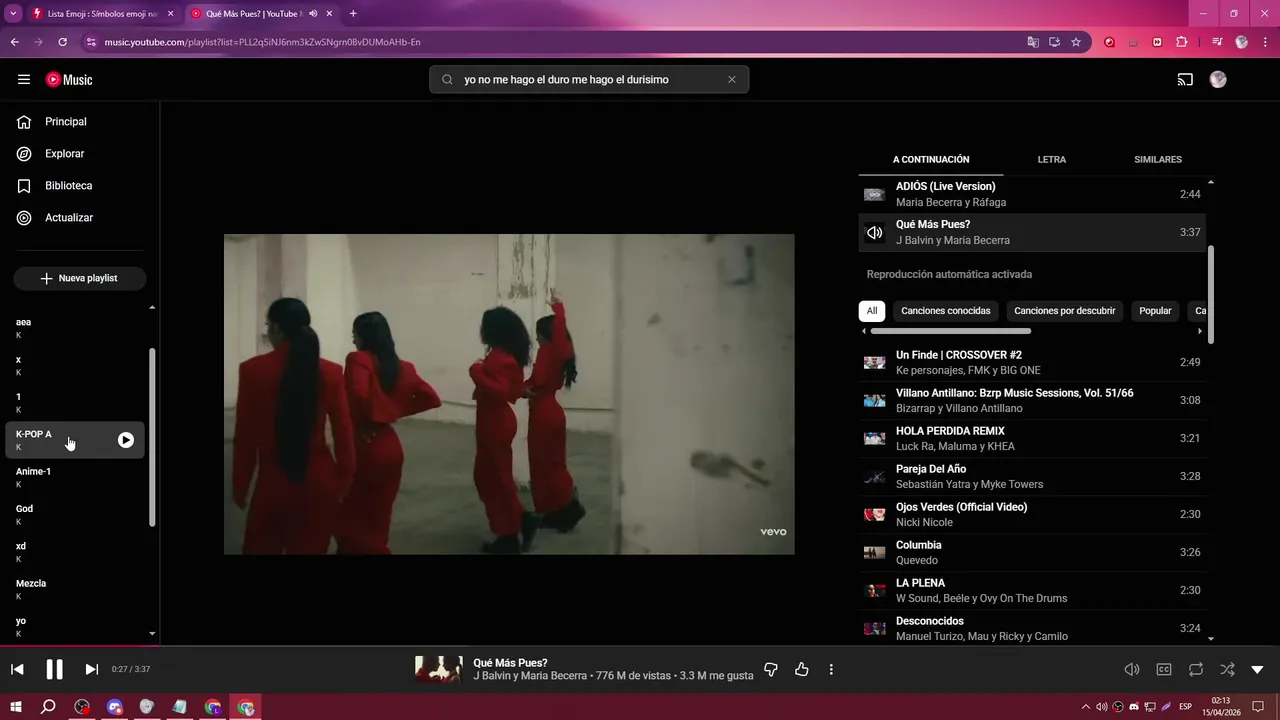Bookmark this page with star
The width and height of the screenshot is (1280, 720).
pos(1076,42)
